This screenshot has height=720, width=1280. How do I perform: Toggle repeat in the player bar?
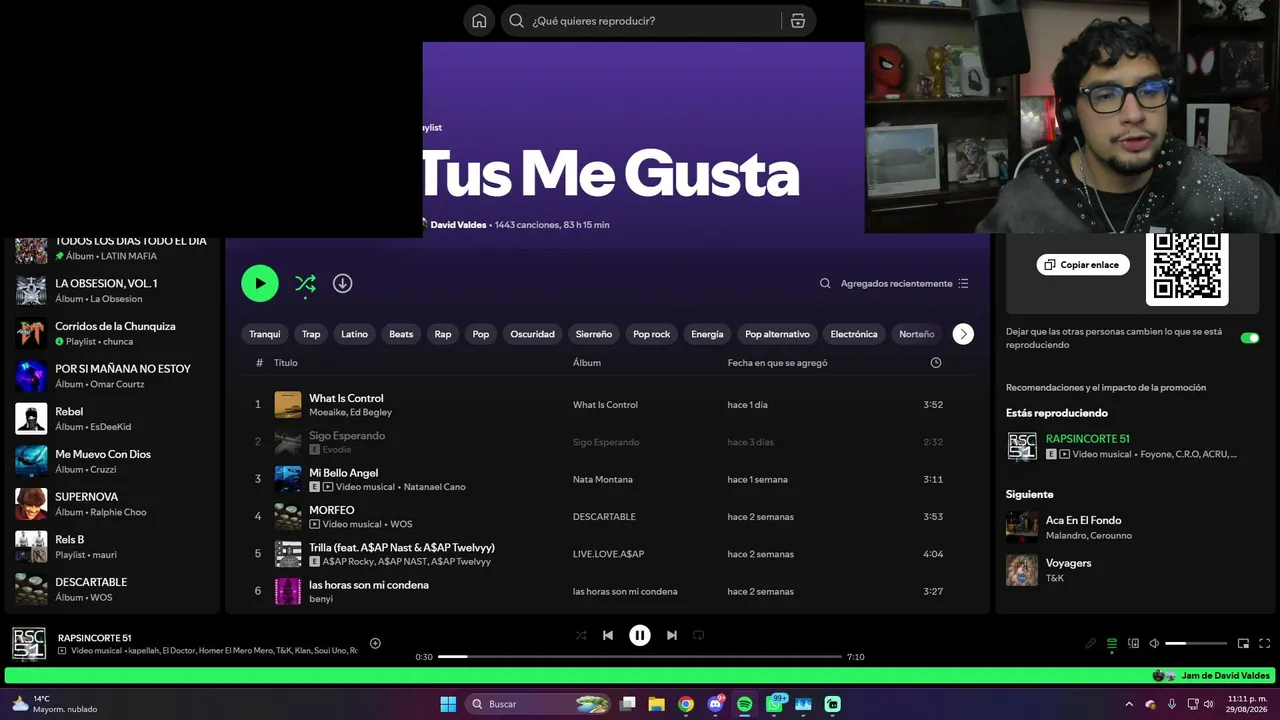click(699, 635)
